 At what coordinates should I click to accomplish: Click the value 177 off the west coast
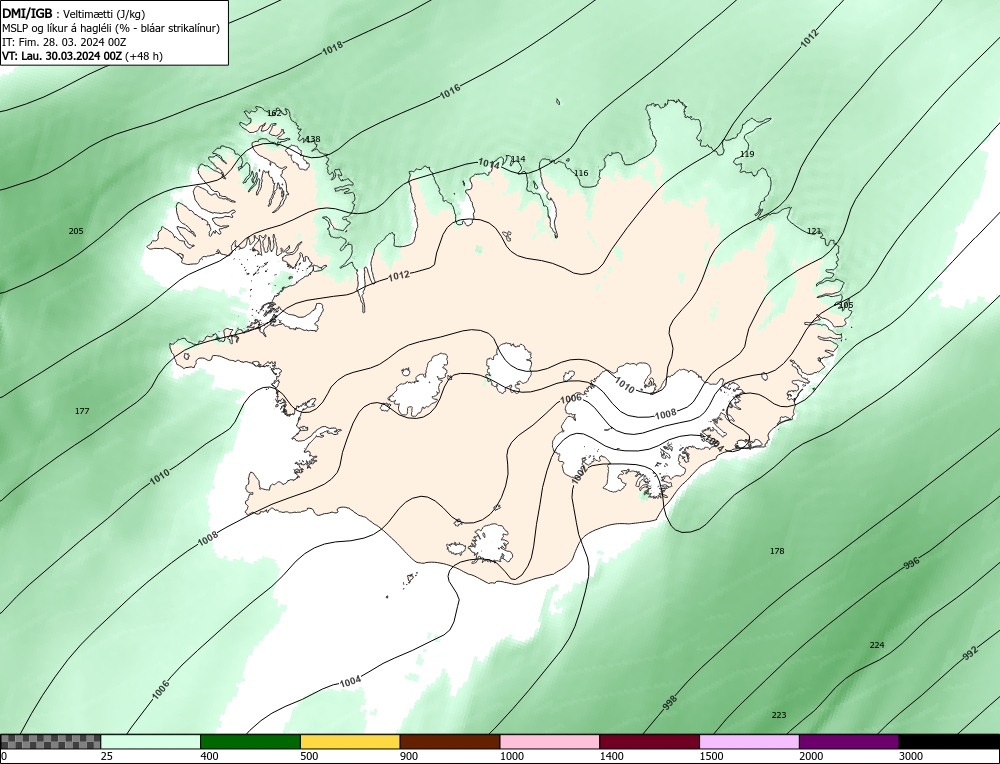click(82, 411)
